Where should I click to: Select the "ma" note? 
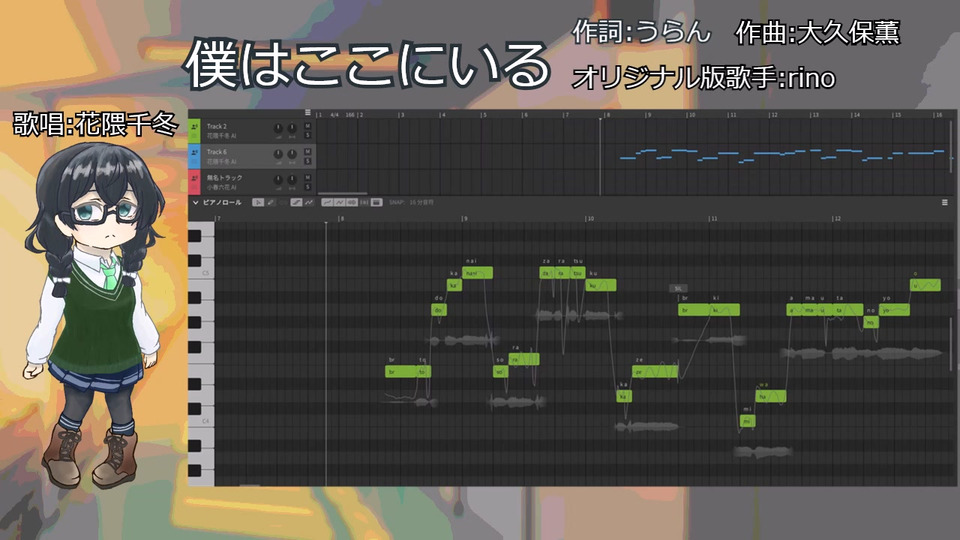click(810, 310)
